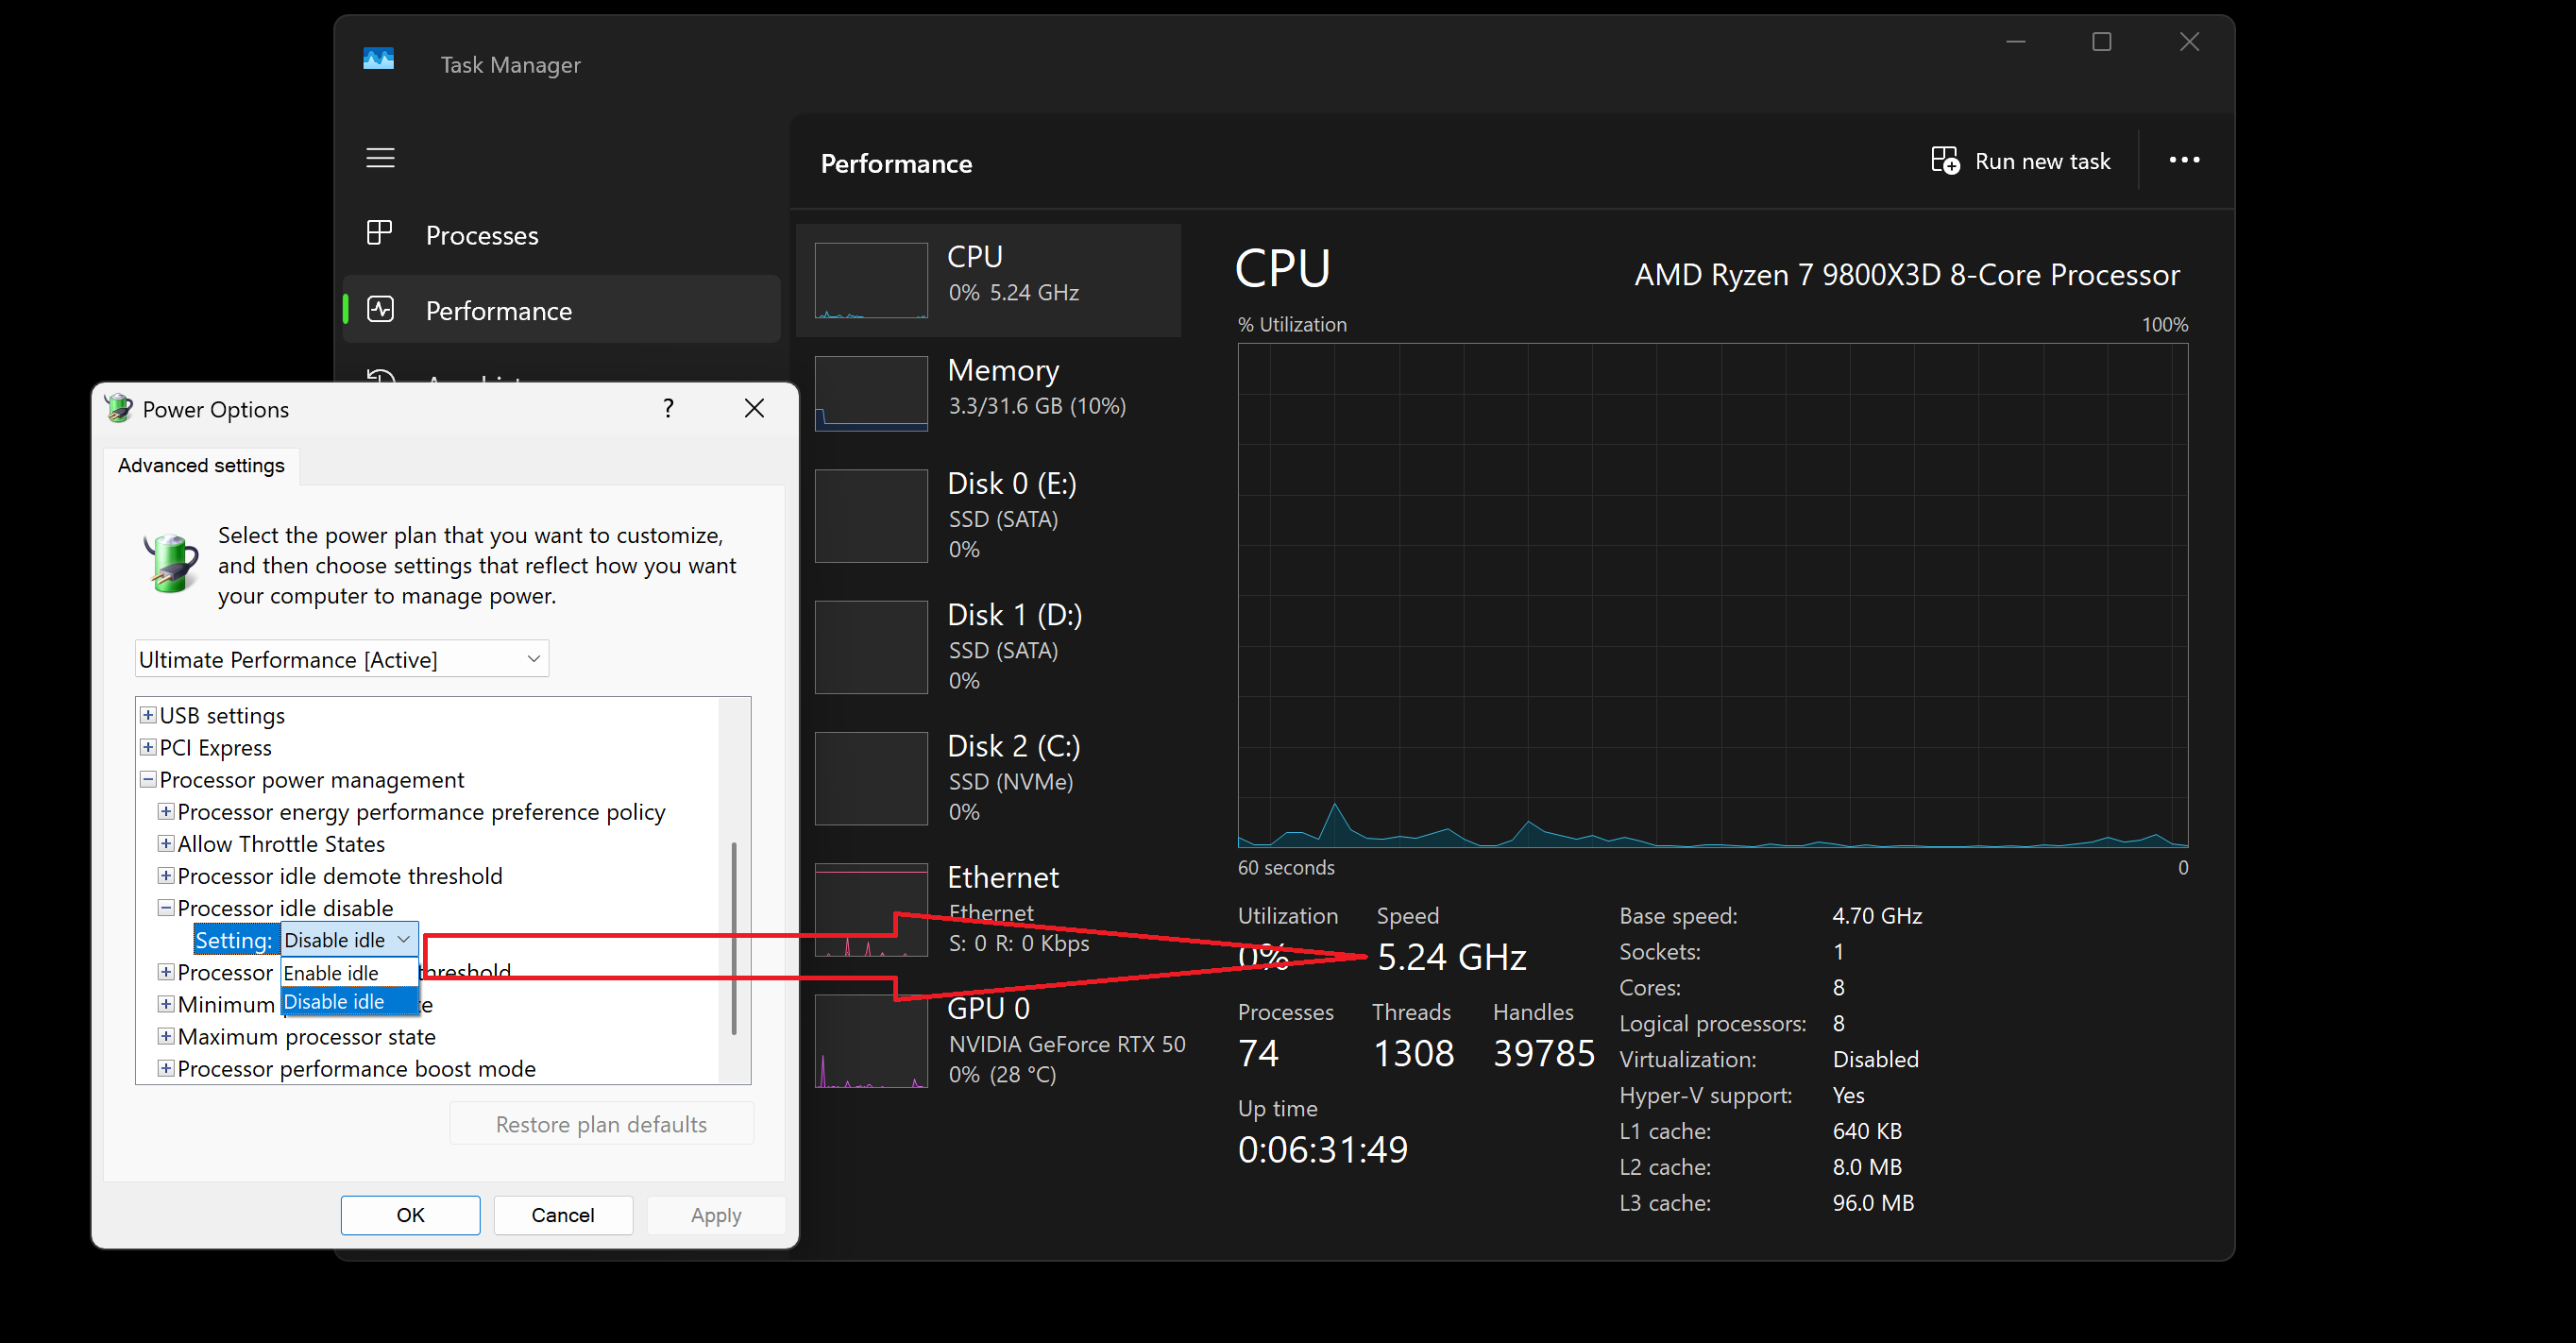
Task: Click the Disk 2 SSD (NVMe) label
Action: (1010, 782)
